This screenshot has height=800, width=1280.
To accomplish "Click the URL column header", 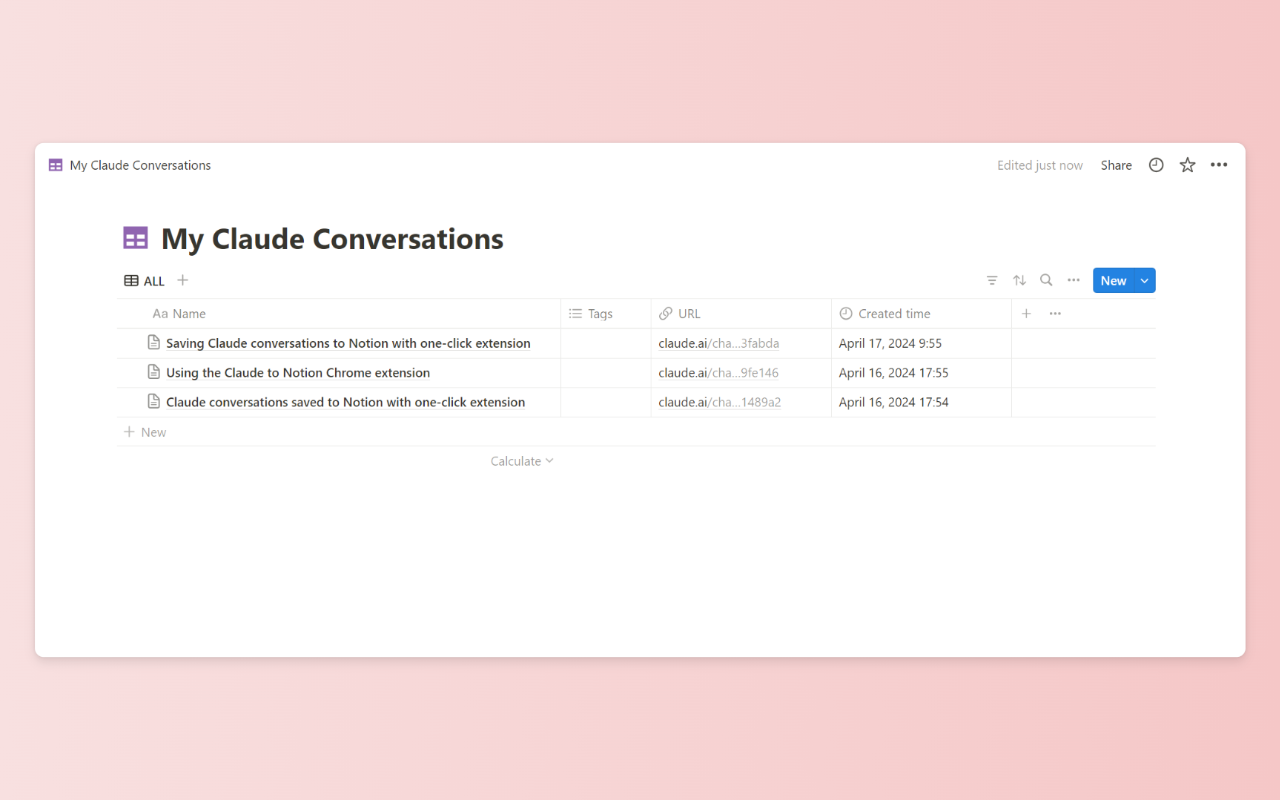I will (x=741, y=314).
